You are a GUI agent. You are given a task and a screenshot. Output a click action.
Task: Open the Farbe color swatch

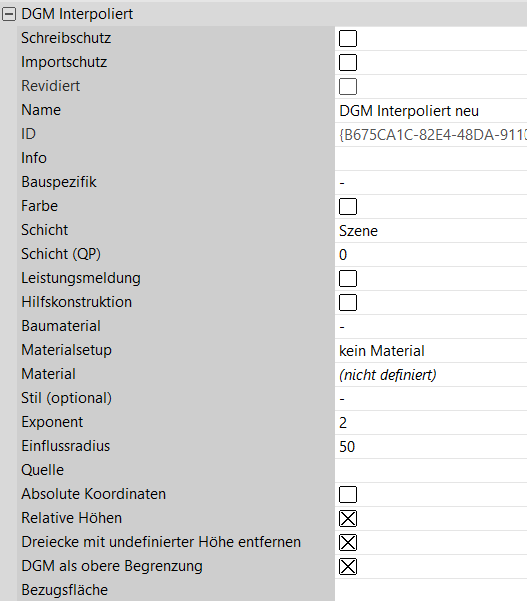pyautogui.click(x=348, y=207)
